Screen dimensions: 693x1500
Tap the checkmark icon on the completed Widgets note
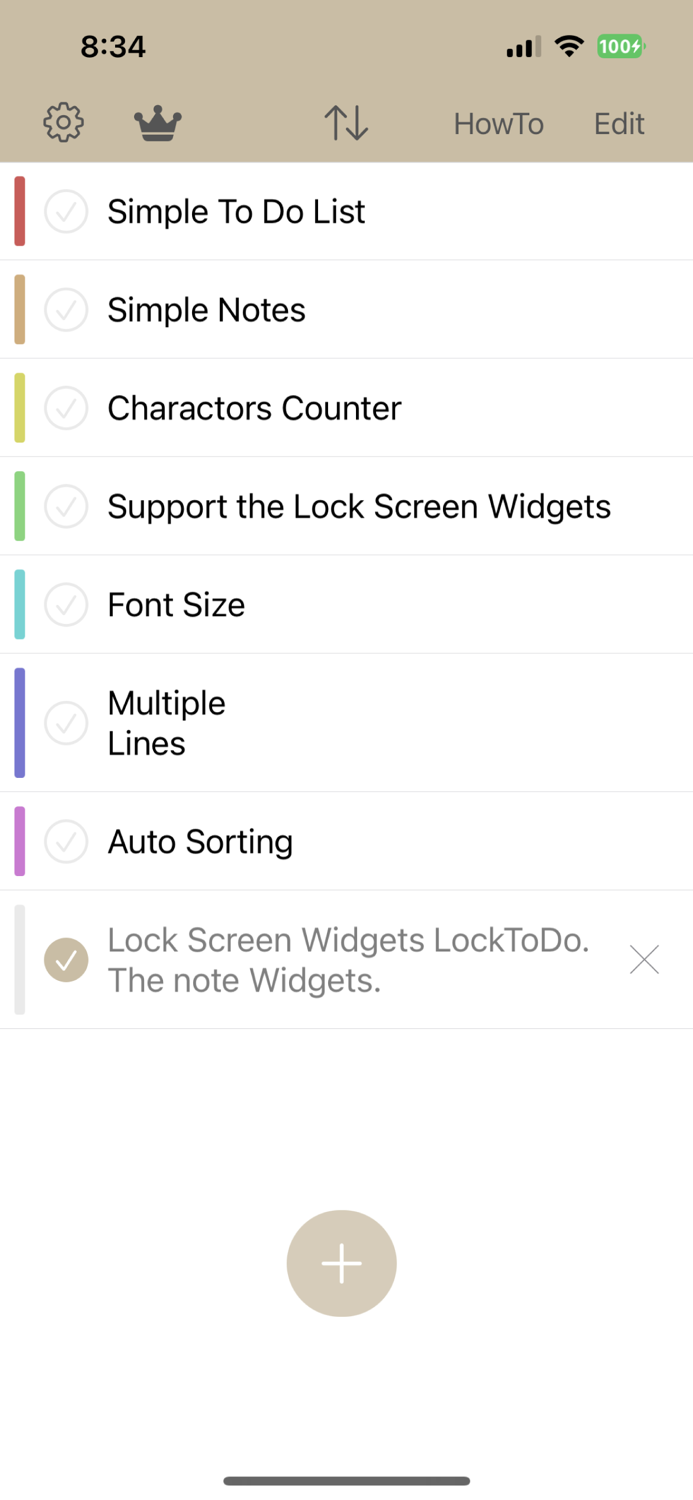point(65,959)
